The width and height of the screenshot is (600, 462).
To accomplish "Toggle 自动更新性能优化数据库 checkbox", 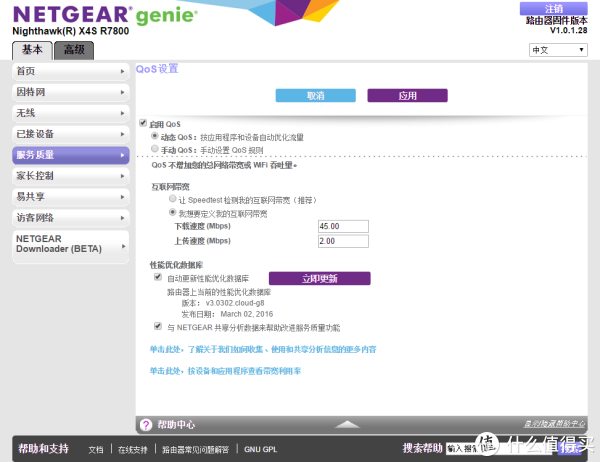I will point(158,277).
